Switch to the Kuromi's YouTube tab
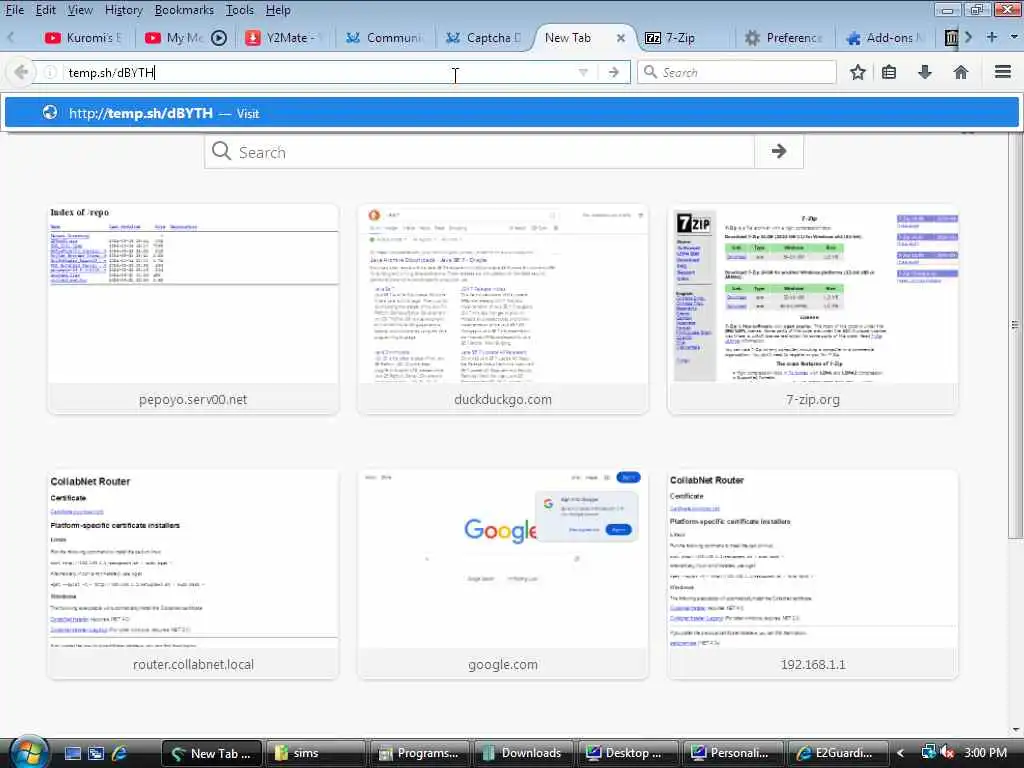Image resolution: width=1024 pixels, height=768 pixels. point(84,38)
